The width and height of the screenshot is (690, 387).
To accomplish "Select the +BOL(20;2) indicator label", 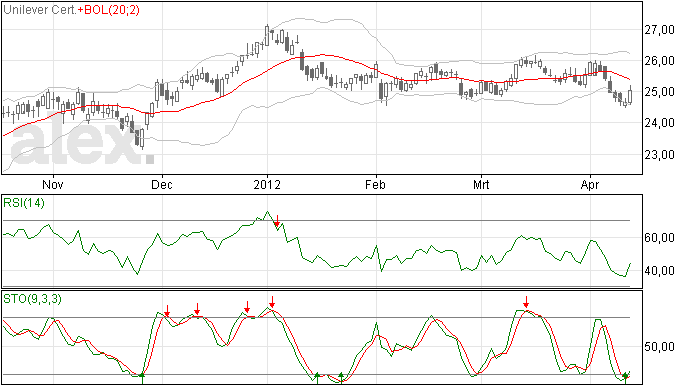I will (x=109, y=10).
